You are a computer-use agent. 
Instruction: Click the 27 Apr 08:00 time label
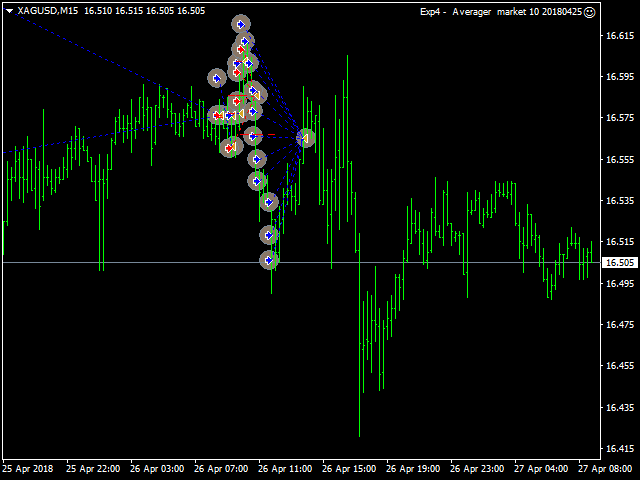coord(605,469)
